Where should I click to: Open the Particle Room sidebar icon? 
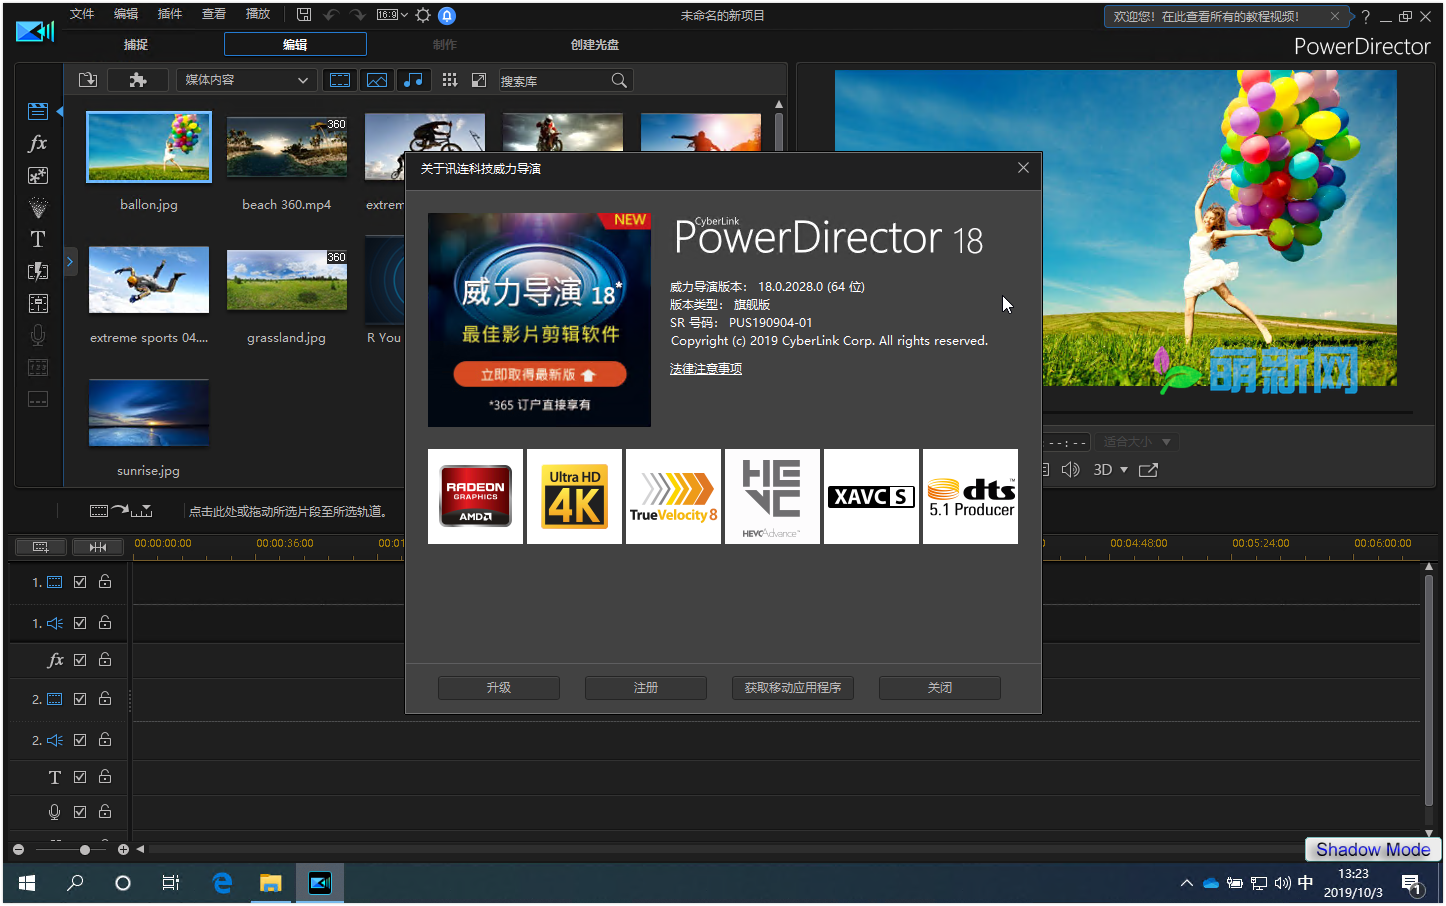[x=38, y=207]
